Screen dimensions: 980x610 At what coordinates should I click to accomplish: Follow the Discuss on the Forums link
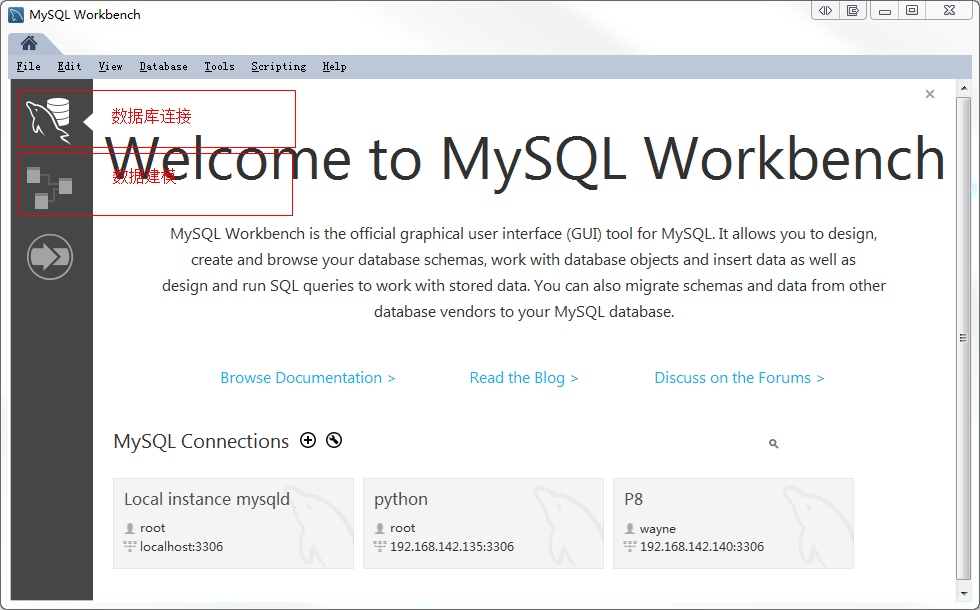[x=739, y=378]
